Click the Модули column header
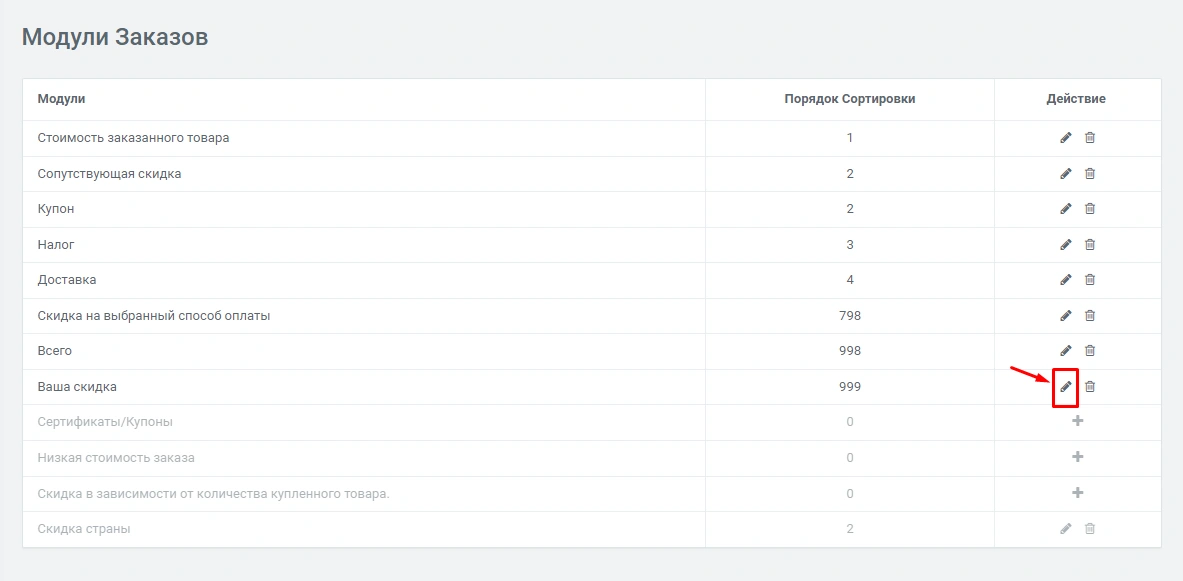Viewport: 1183px width, 581px height. click(61, 99)
